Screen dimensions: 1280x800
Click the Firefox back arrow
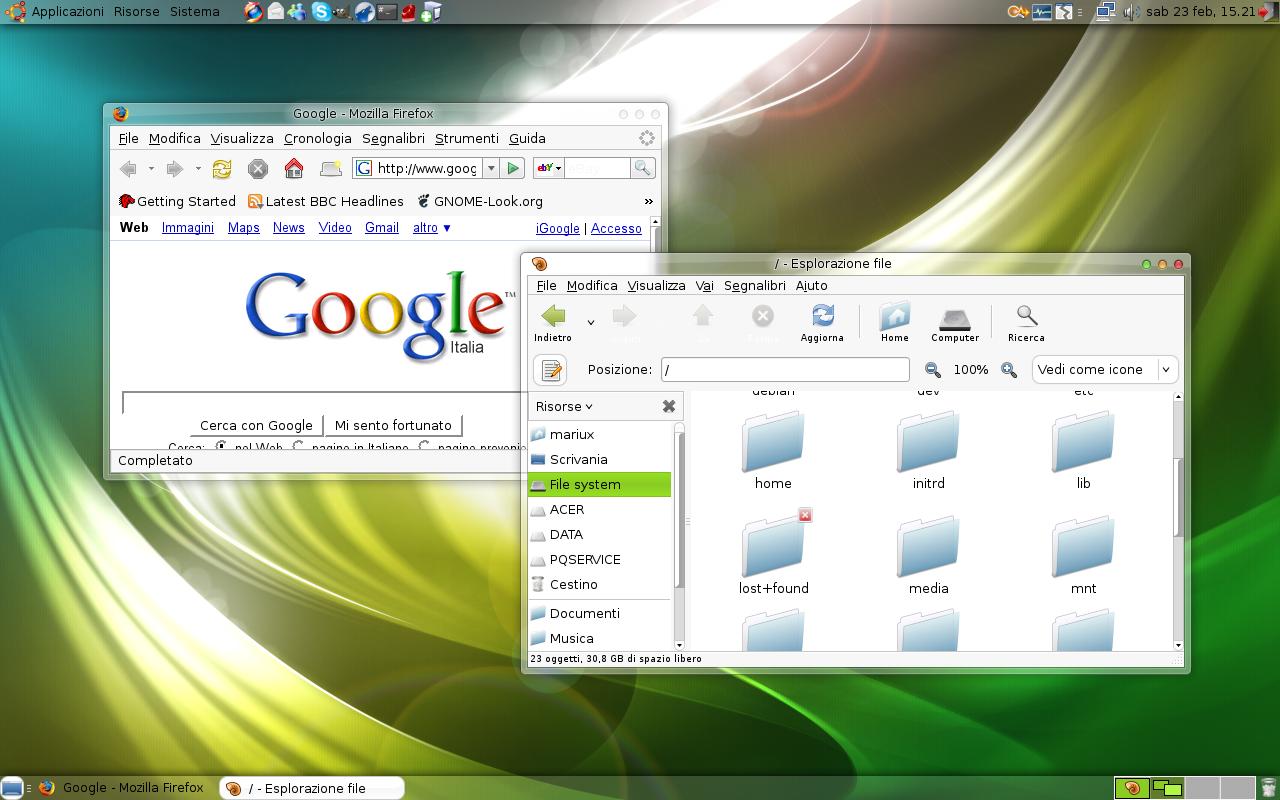pyautogui.click(x=128, y=168)
